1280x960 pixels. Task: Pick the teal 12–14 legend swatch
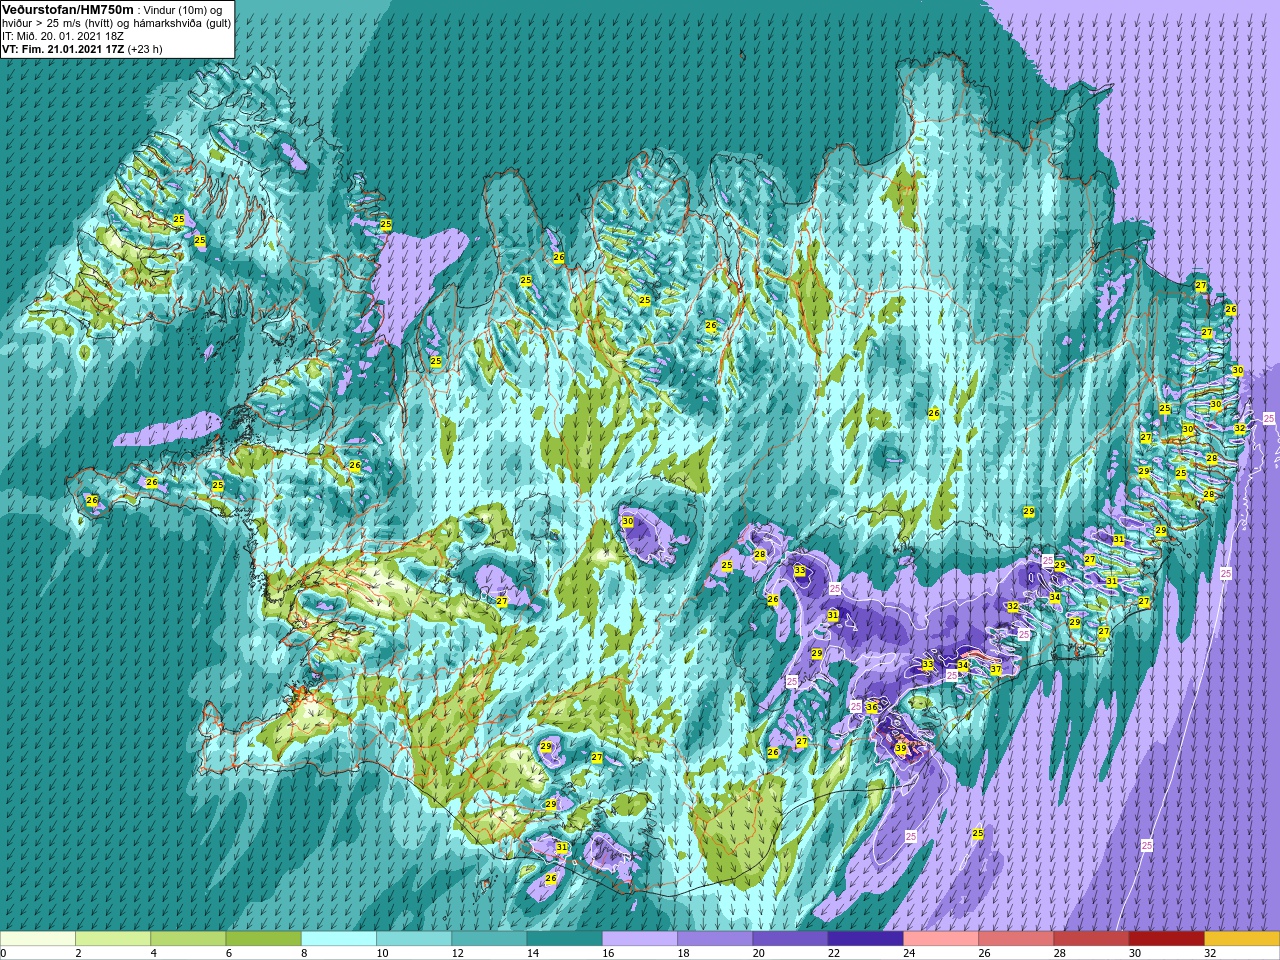(489, 939)
